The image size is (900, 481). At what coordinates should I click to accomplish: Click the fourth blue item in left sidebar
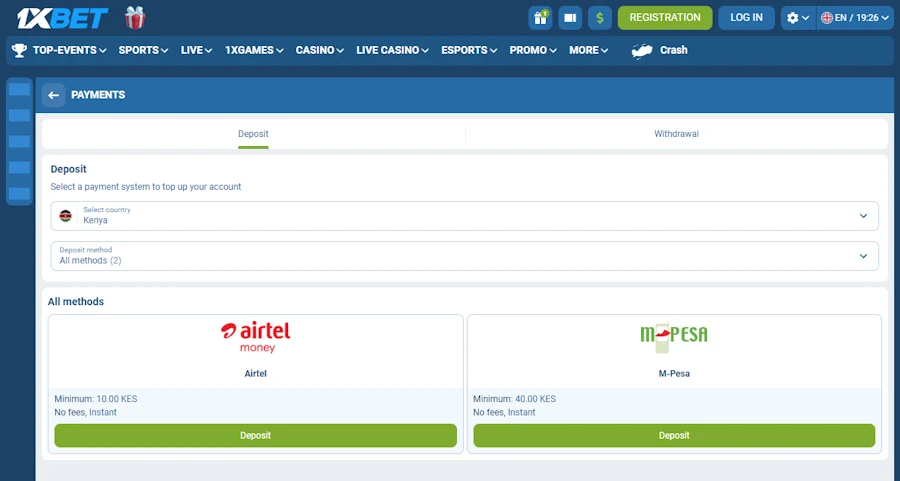coord(20,168)
